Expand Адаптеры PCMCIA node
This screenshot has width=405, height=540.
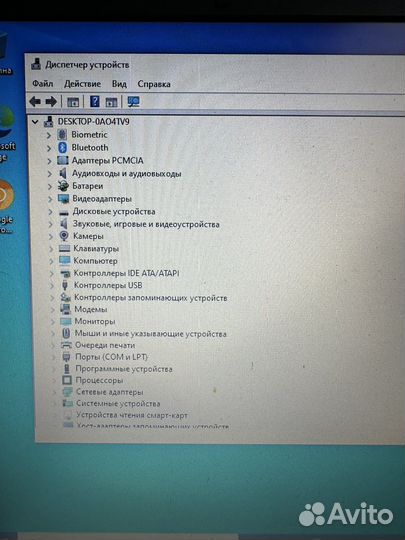[49, 161]
